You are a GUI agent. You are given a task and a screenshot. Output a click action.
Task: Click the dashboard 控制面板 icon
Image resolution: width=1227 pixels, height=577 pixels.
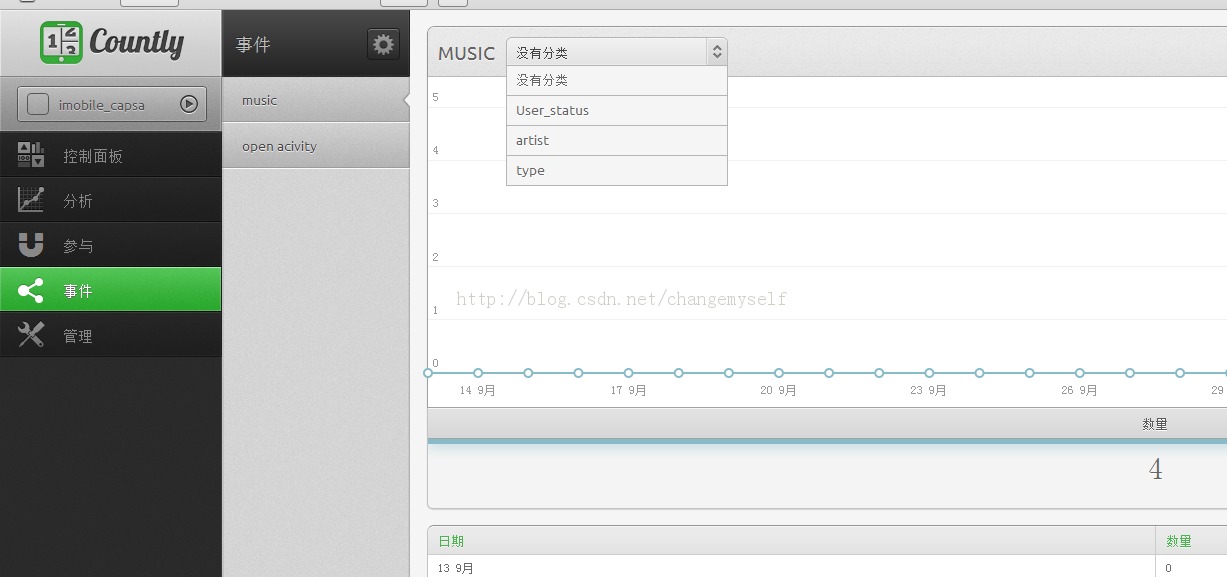(31, 155)
